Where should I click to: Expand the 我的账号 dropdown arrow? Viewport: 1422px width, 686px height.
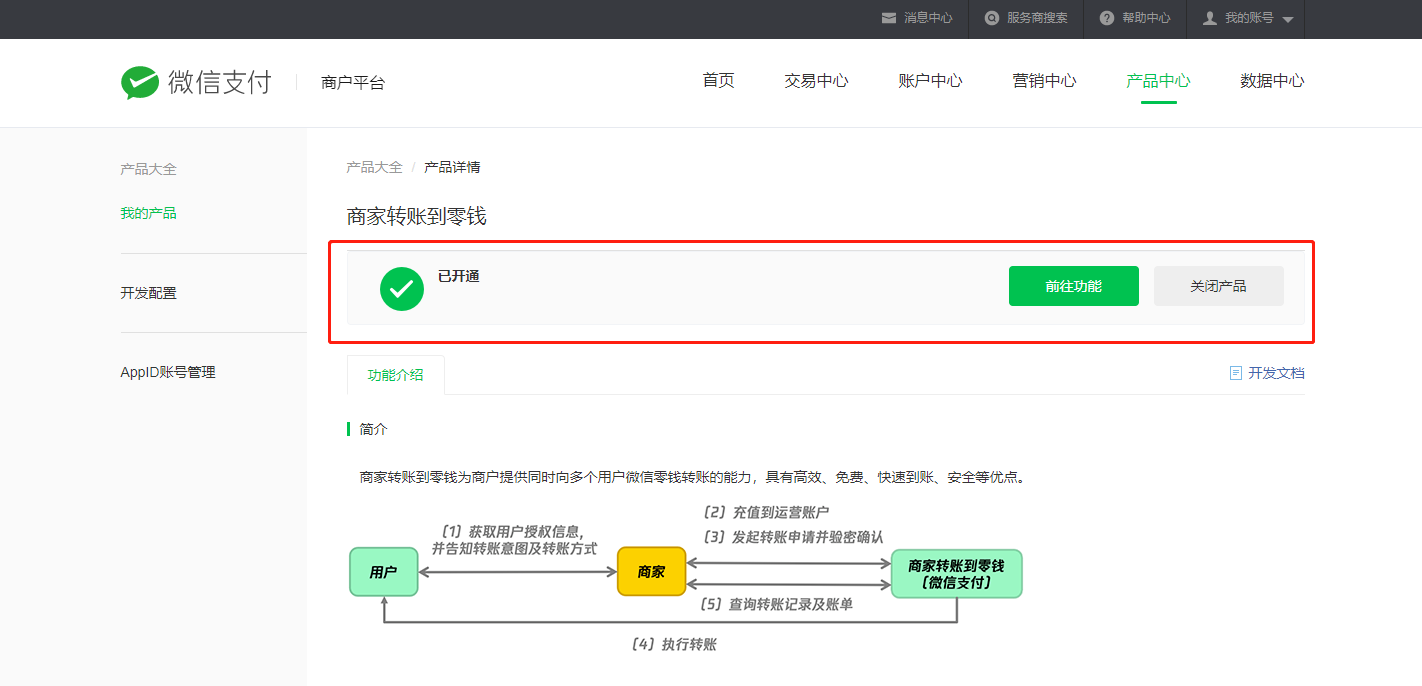[1288, 20]
